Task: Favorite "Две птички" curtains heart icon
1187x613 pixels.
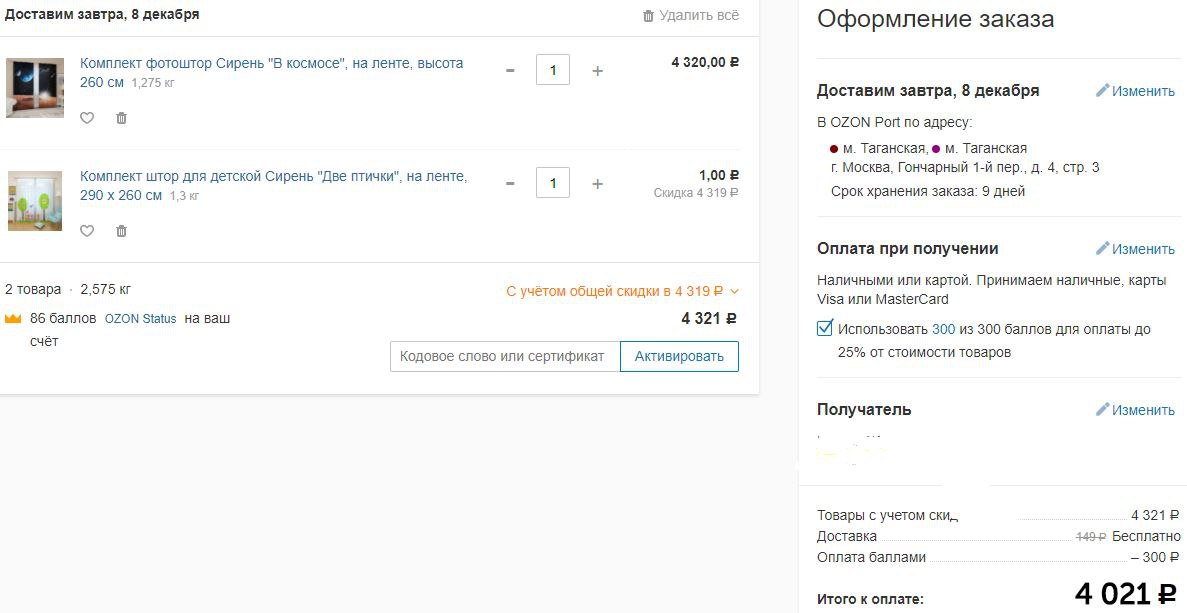Action: pyautogui.click(x=87, y=231)
